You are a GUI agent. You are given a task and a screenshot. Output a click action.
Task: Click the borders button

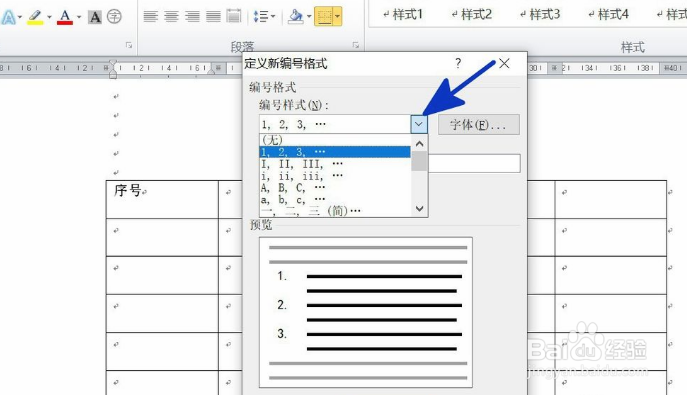point(324,17)
